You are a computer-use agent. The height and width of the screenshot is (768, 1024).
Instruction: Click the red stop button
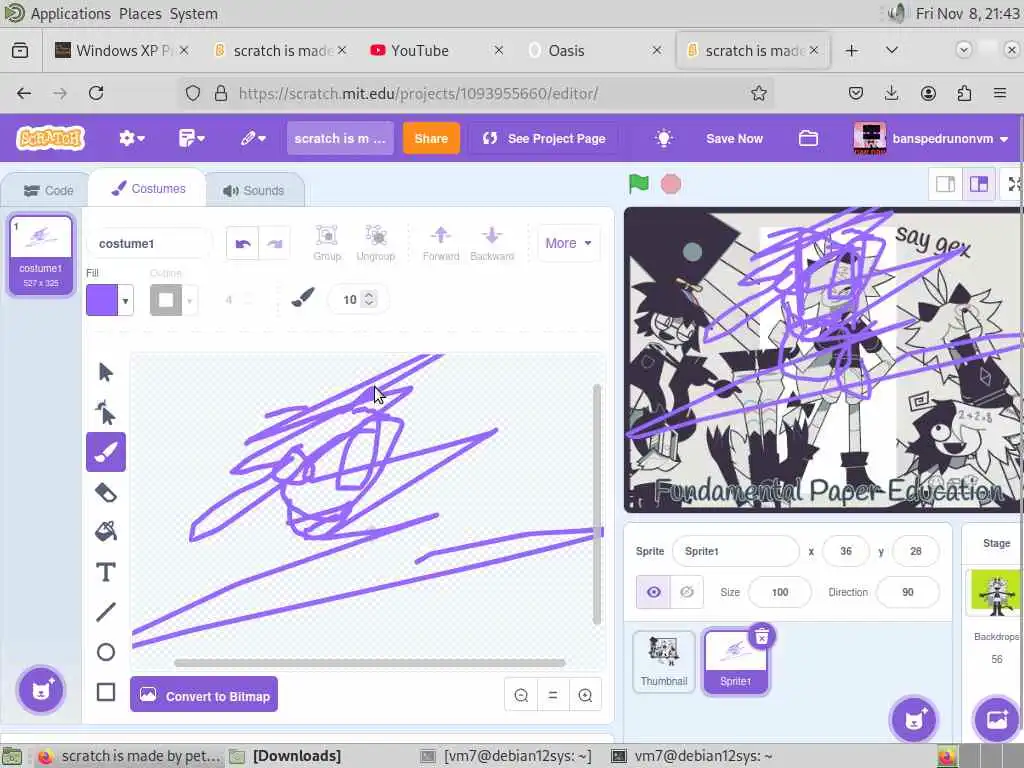click(x=671, y=184)
